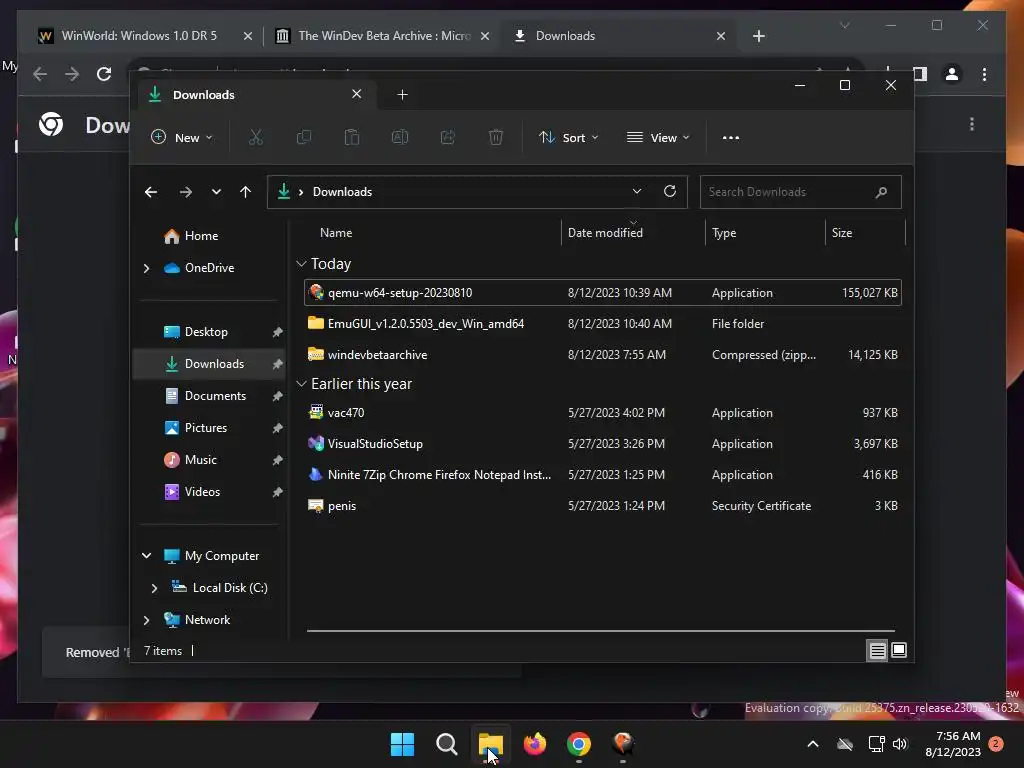Viewport: 1024px width, 768px height.
Task: Select the EmuGUI_v1.2.0.5503_dev_Win_amd64 folder
Action: 602,324
